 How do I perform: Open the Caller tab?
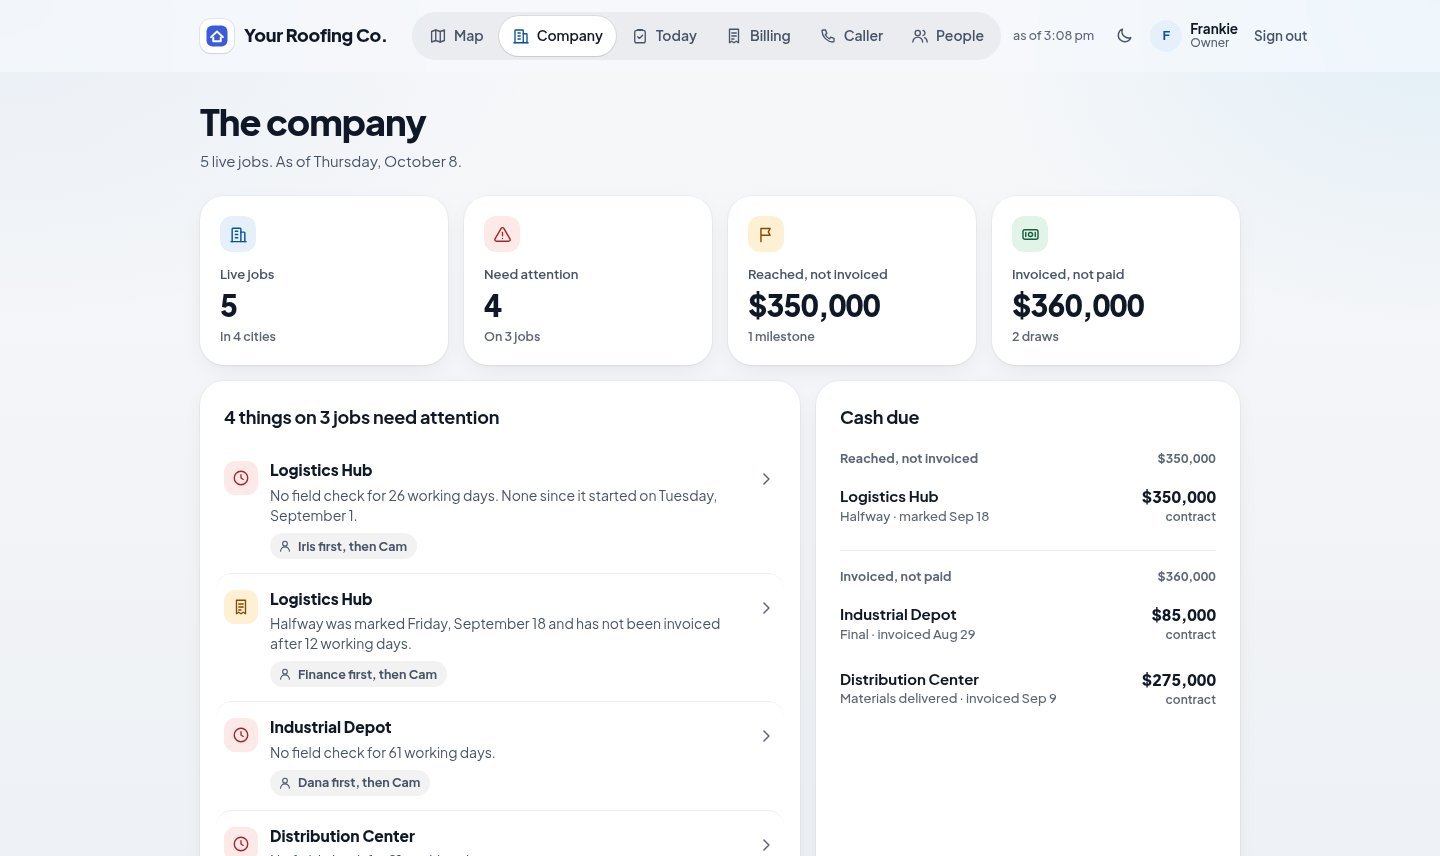852,36
